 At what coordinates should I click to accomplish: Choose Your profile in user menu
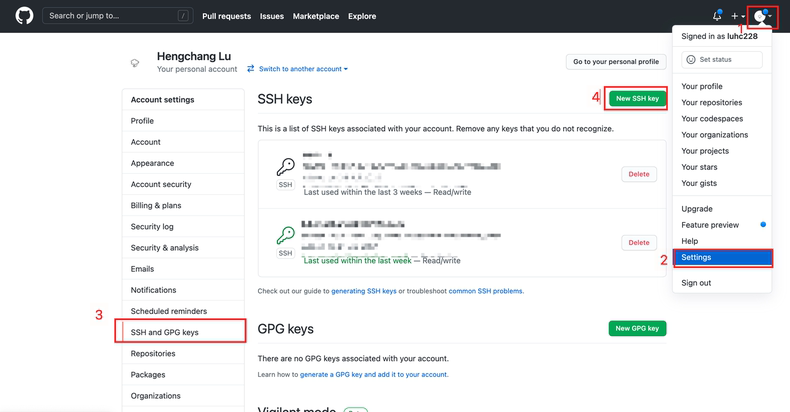pos(722,87)
